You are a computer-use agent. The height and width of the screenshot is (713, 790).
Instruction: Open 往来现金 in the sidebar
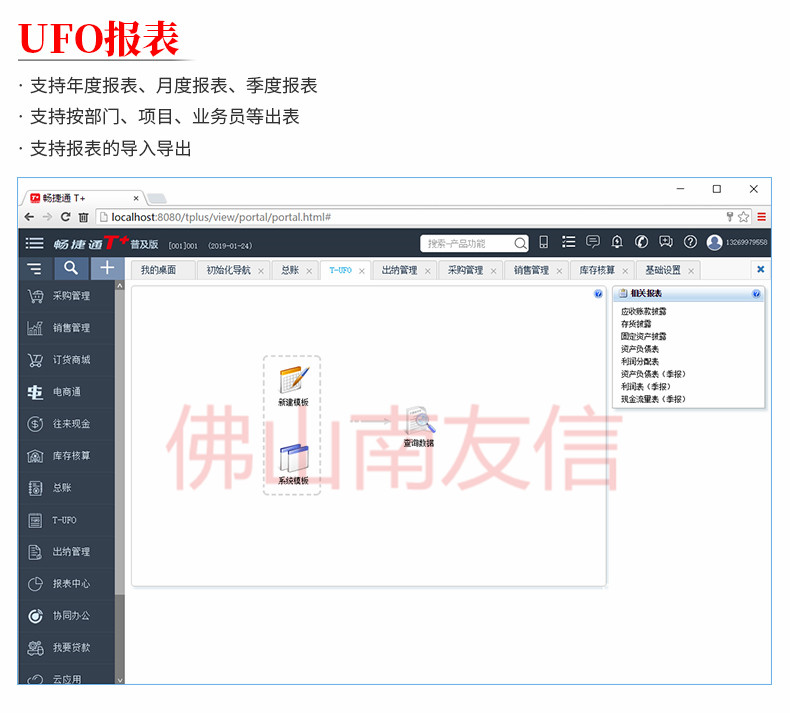click(67, 424)
